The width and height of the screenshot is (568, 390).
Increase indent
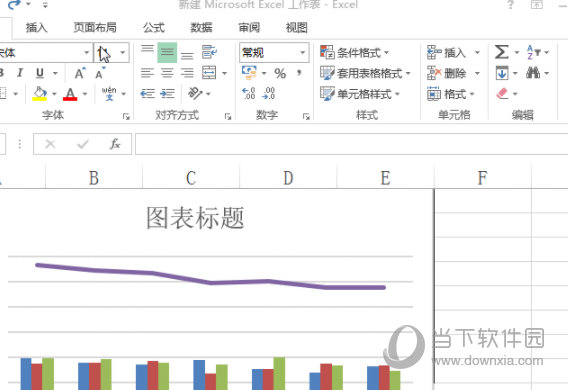tap(167, 94)
